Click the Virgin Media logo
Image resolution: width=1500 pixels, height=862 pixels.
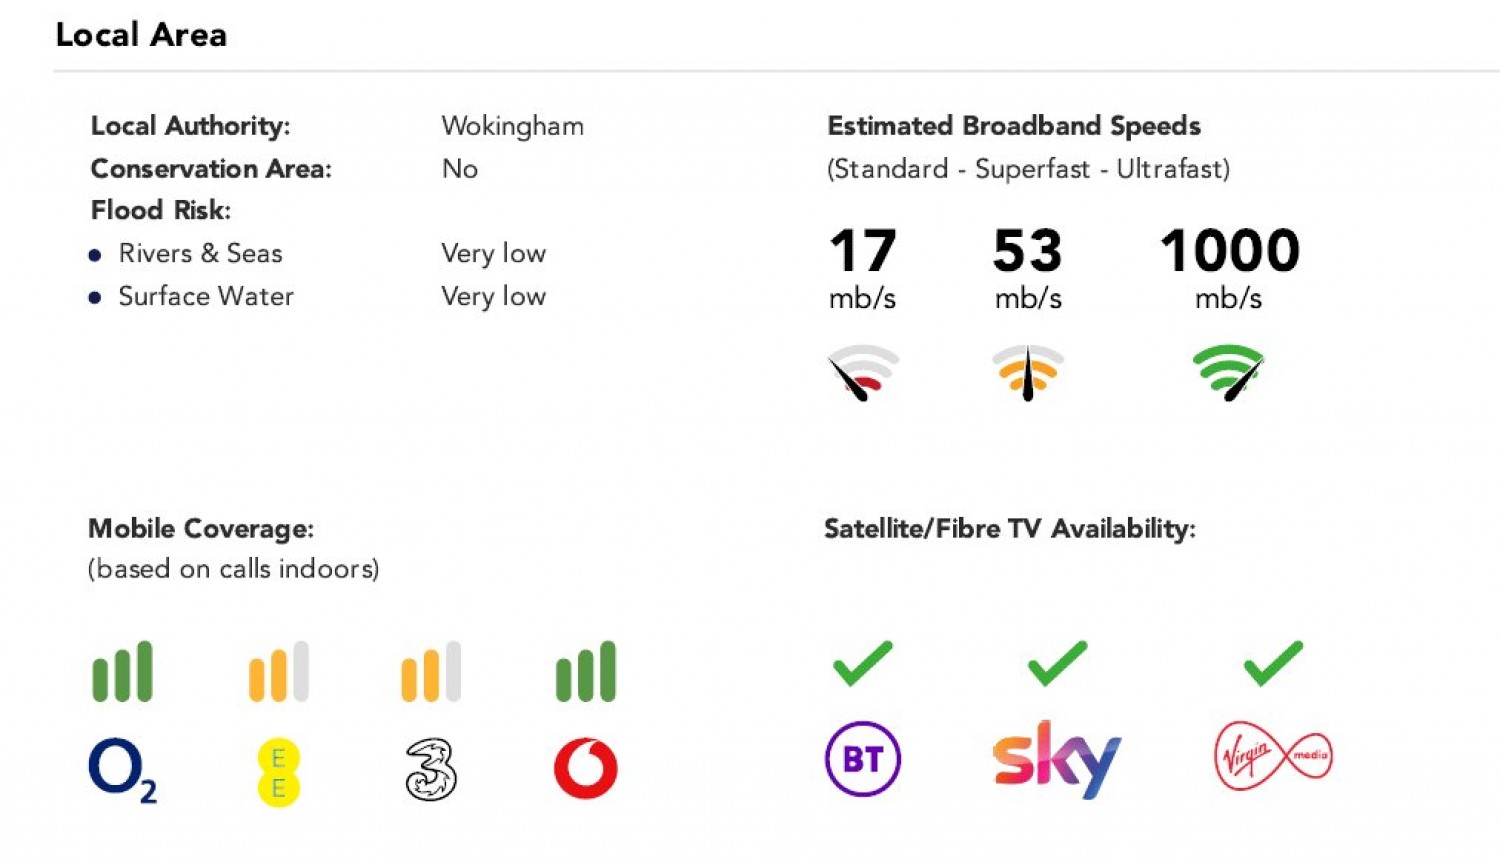[1272, 757]
